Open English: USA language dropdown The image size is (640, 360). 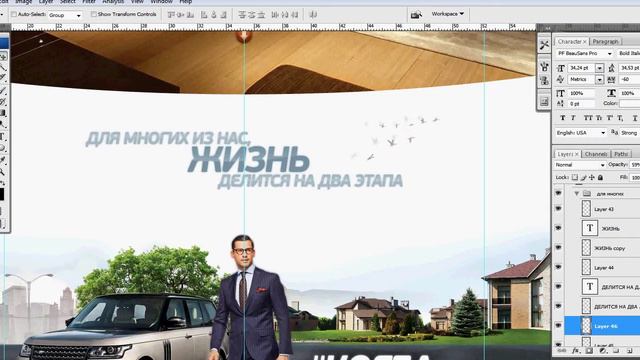coord(581,133)
